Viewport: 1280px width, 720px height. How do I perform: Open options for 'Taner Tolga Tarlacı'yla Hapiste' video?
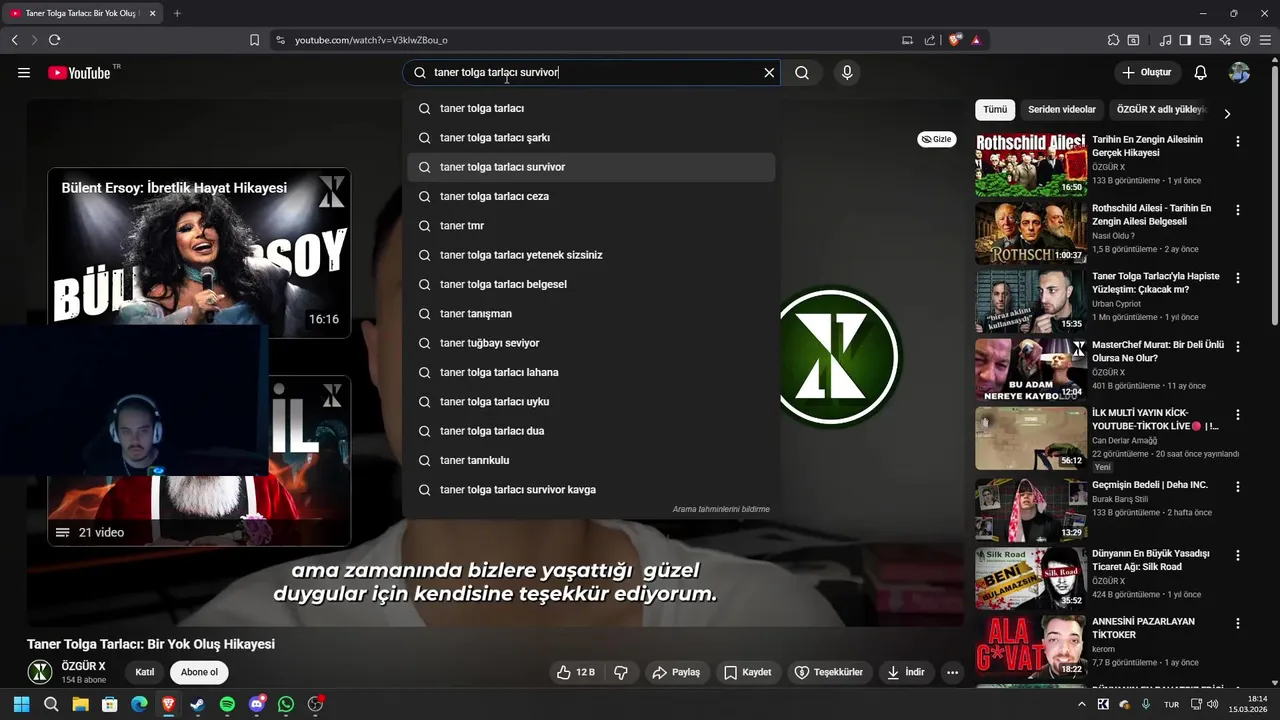click(1238, 279)
